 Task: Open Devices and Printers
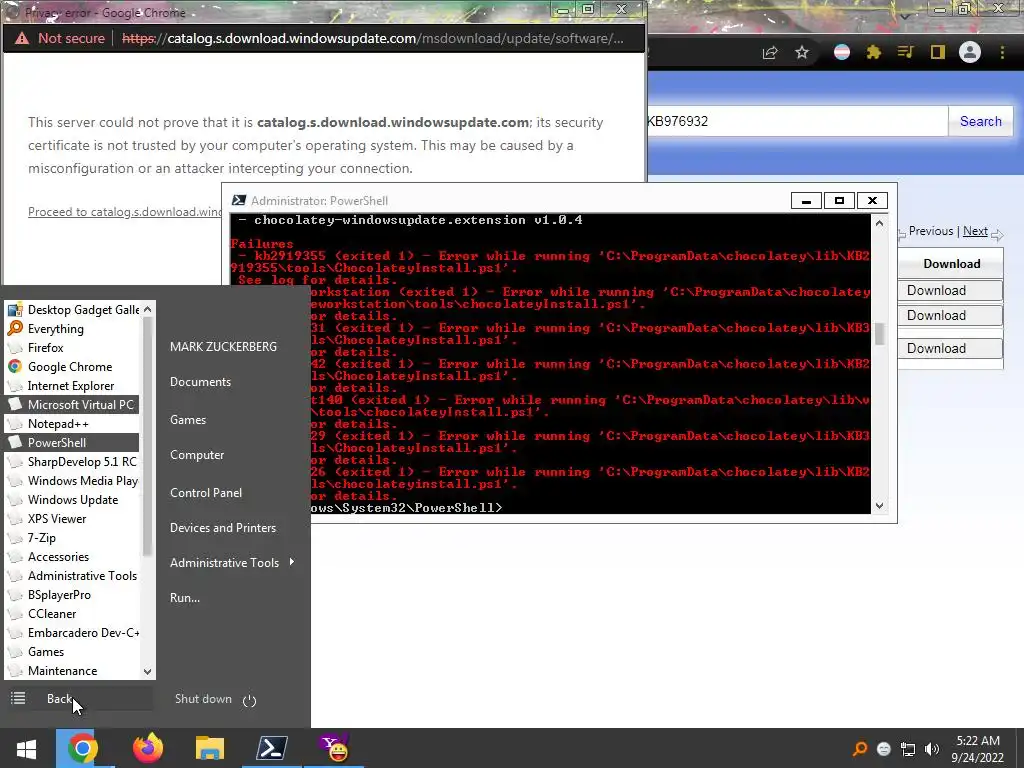223,527
